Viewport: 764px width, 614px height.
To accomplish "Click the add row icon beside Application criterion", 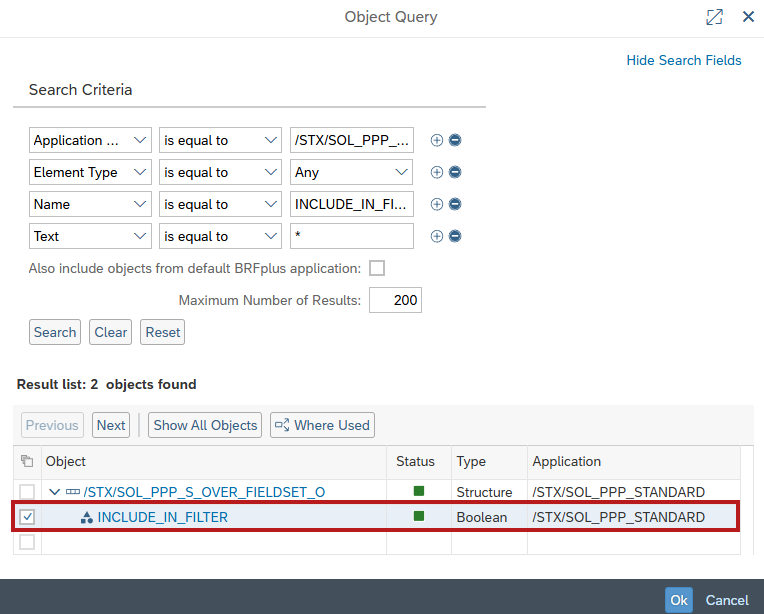I will tap(436, 141).
